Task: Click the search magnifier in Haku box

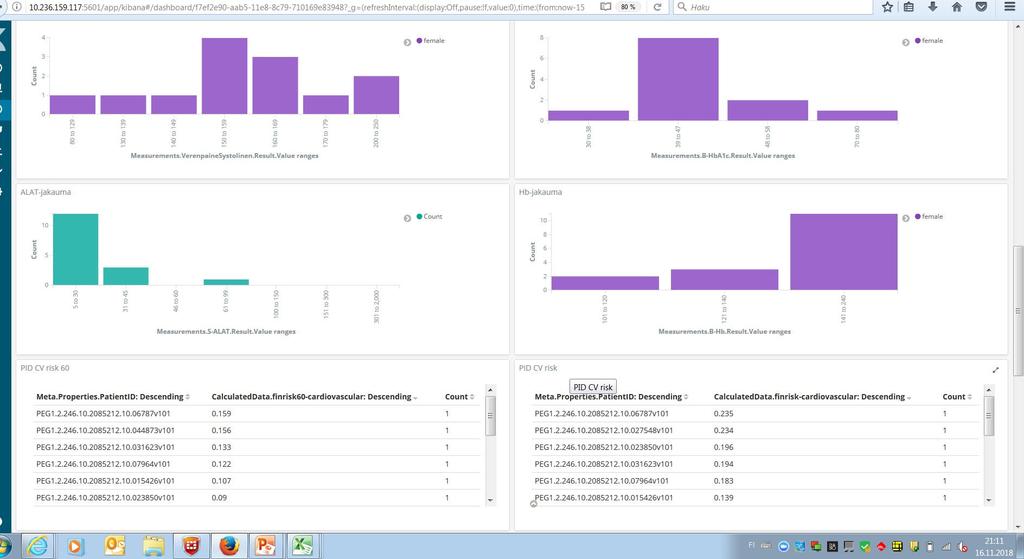Action: (x=682, y=7)
